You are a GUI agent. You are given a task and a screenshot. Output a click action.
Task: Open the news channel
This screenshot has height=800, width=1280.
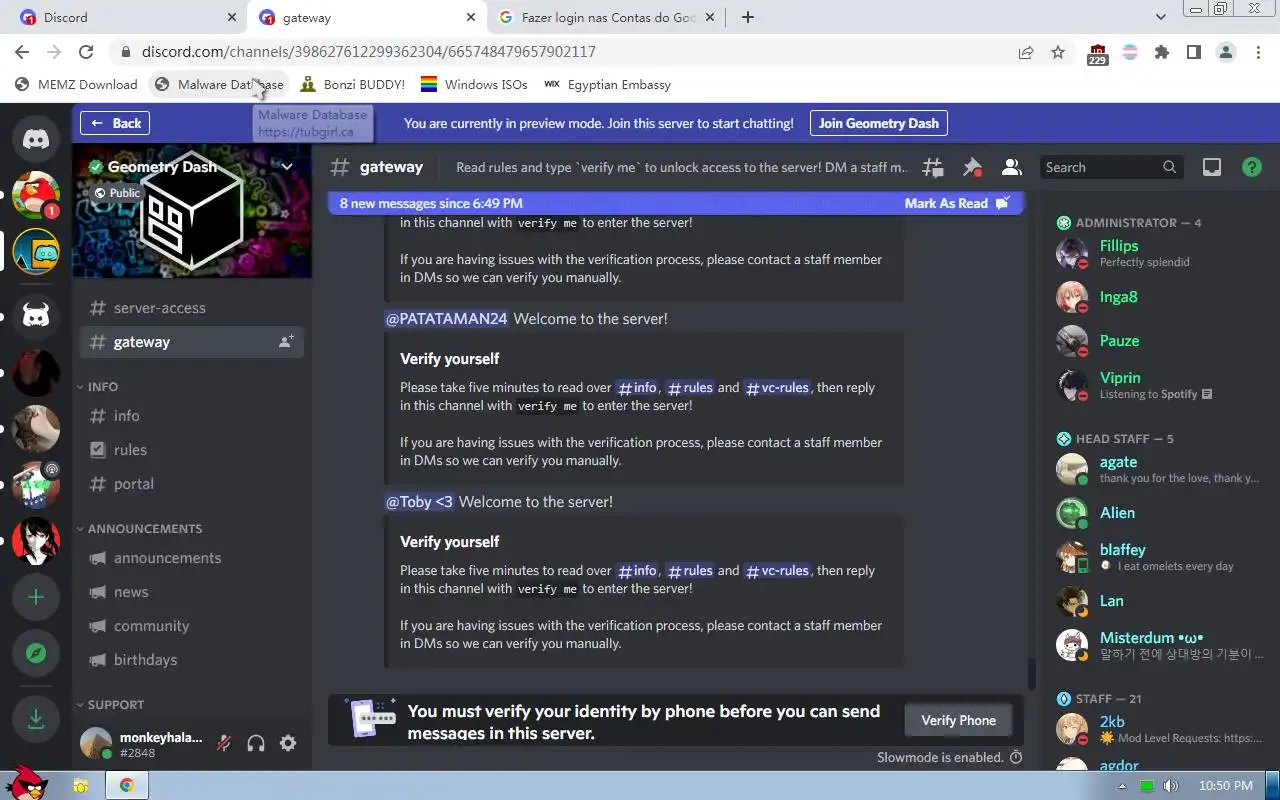(192, 592)
